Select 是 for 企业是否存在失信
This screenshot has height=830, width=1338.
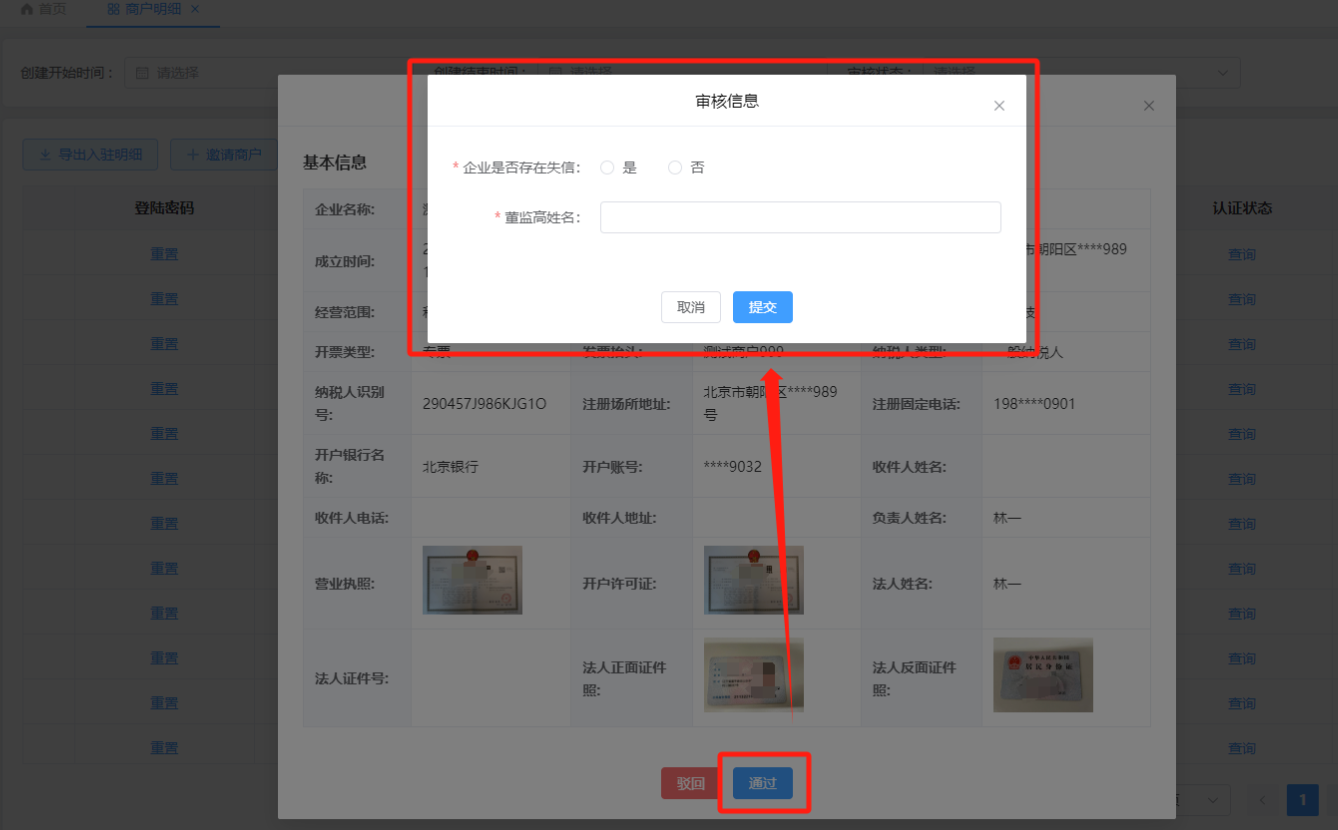[x=607, y=168]
